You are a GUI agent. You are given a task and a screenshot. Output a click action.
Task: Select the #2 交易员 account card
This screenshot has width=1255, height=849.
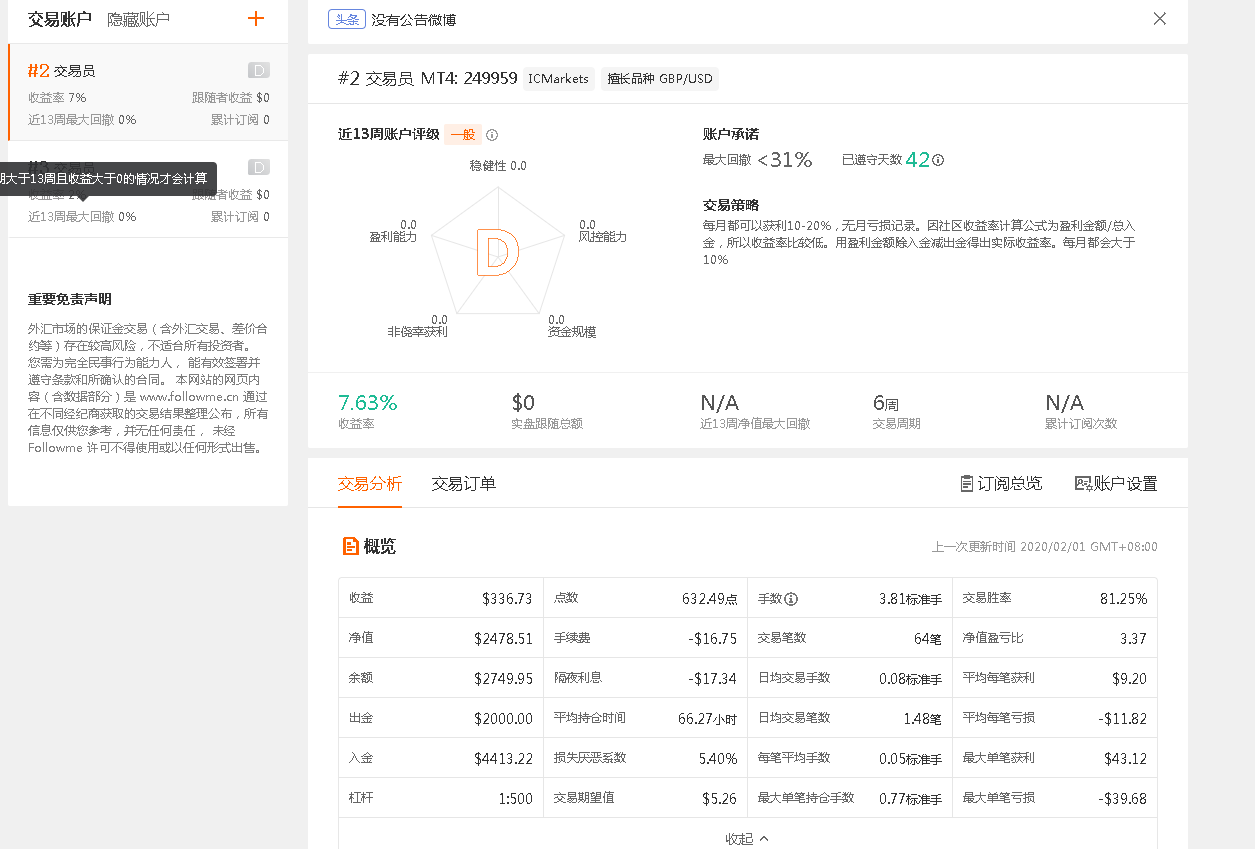click(148, 93)
